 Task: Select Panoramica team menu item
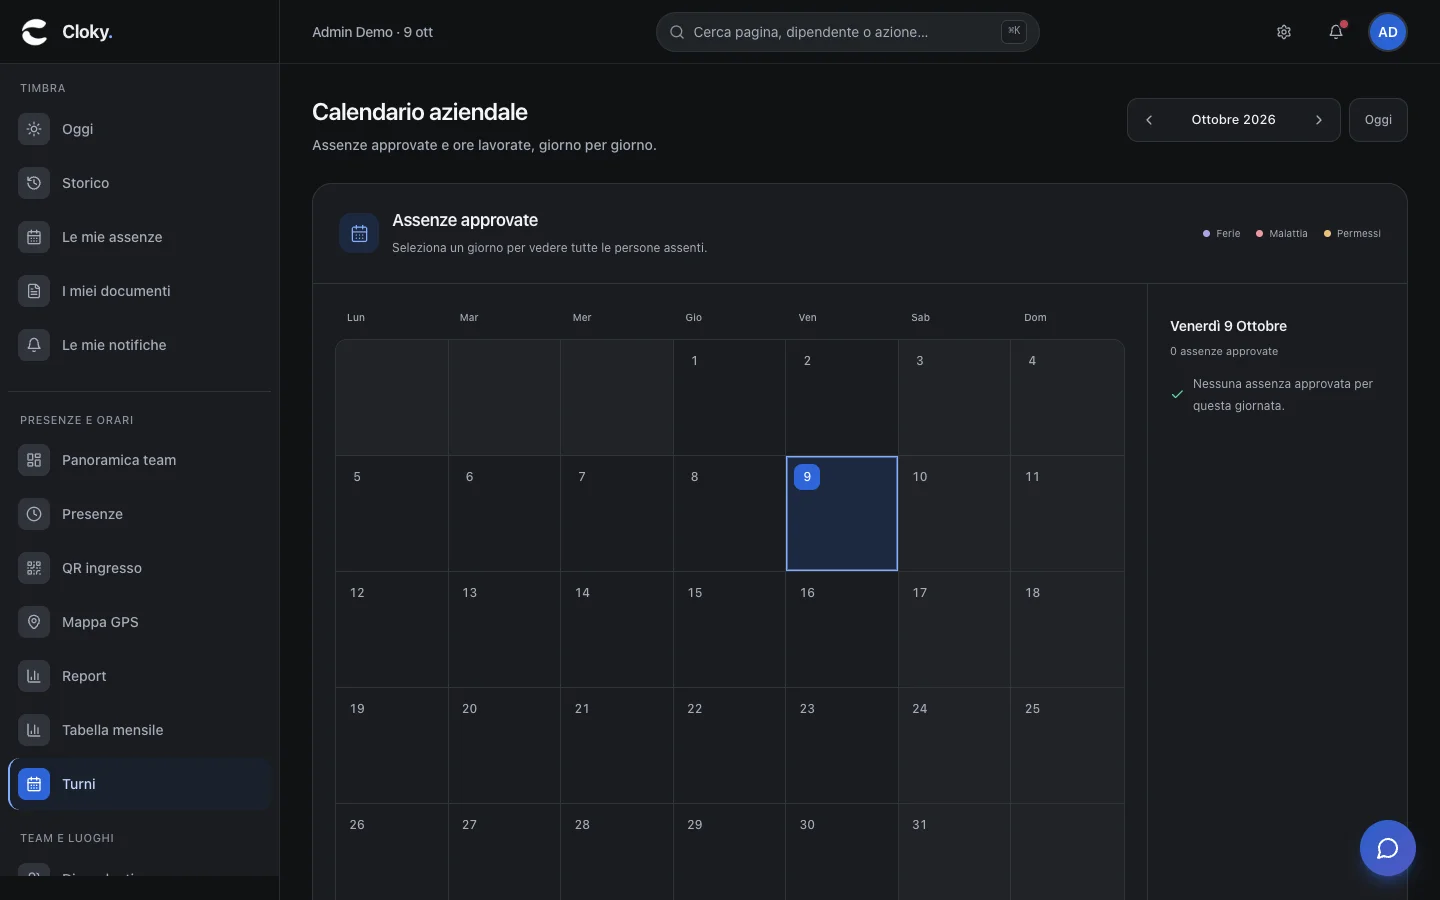(140, 460)
